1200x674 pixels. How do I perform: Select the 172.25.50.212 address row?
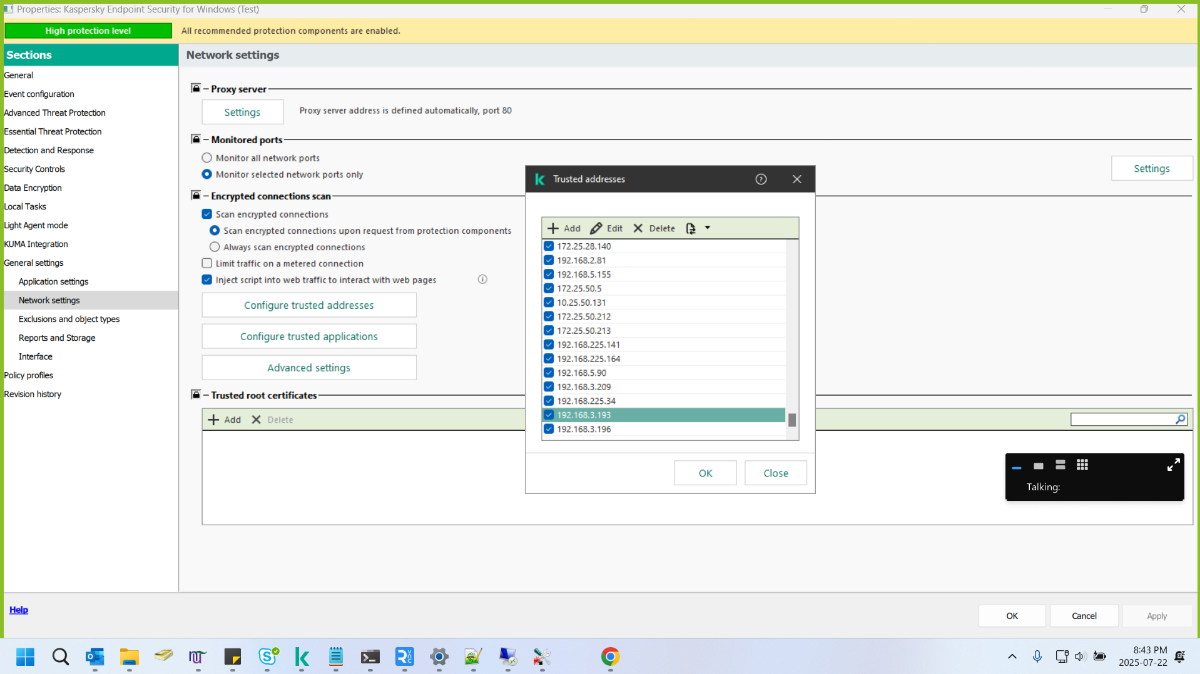(x=663, y=316)
